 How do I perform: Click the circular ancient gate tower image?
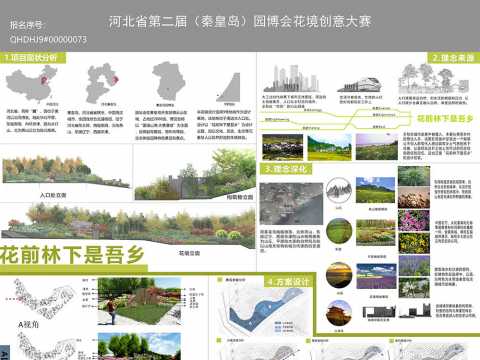coord(339,313)
